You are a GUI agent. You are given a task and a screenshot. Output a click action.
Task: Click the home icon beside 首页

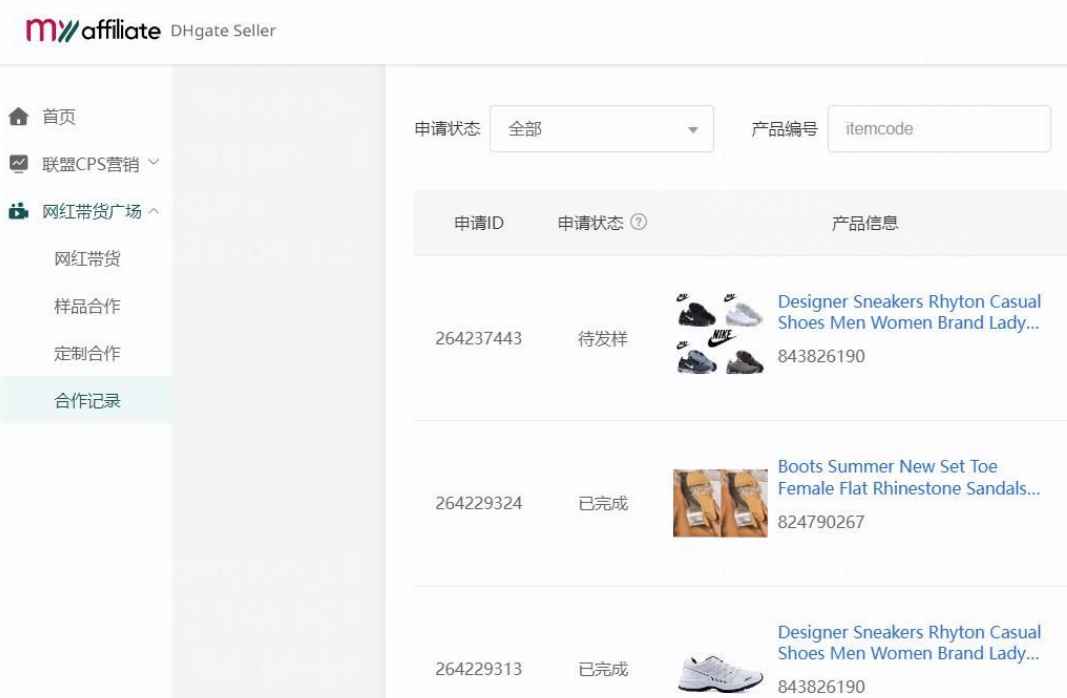tap(18, 116)
